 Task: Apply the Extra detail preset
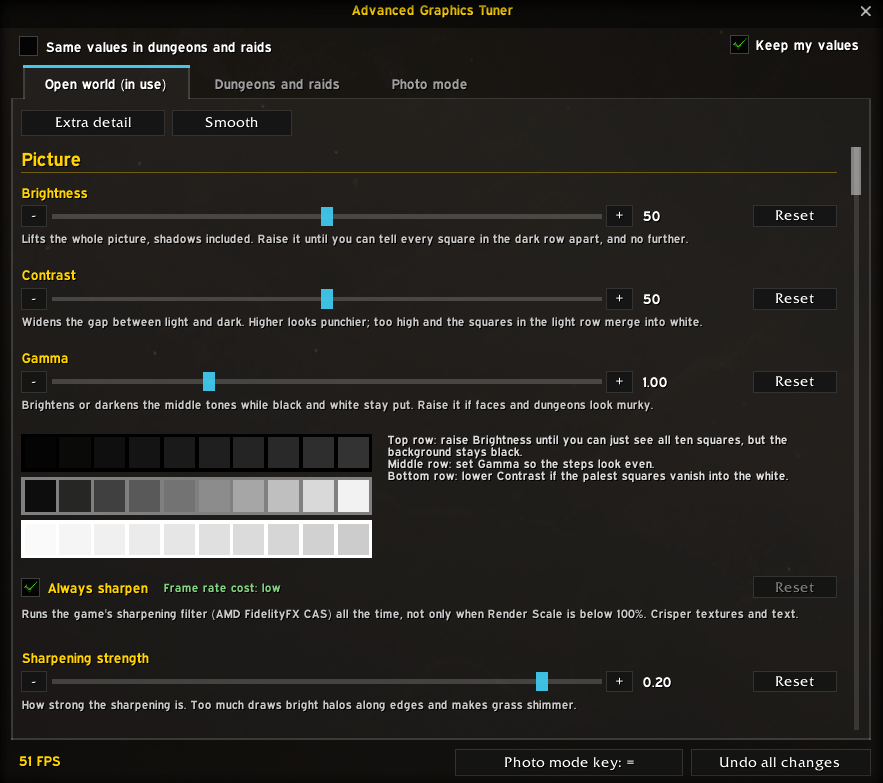93,123
